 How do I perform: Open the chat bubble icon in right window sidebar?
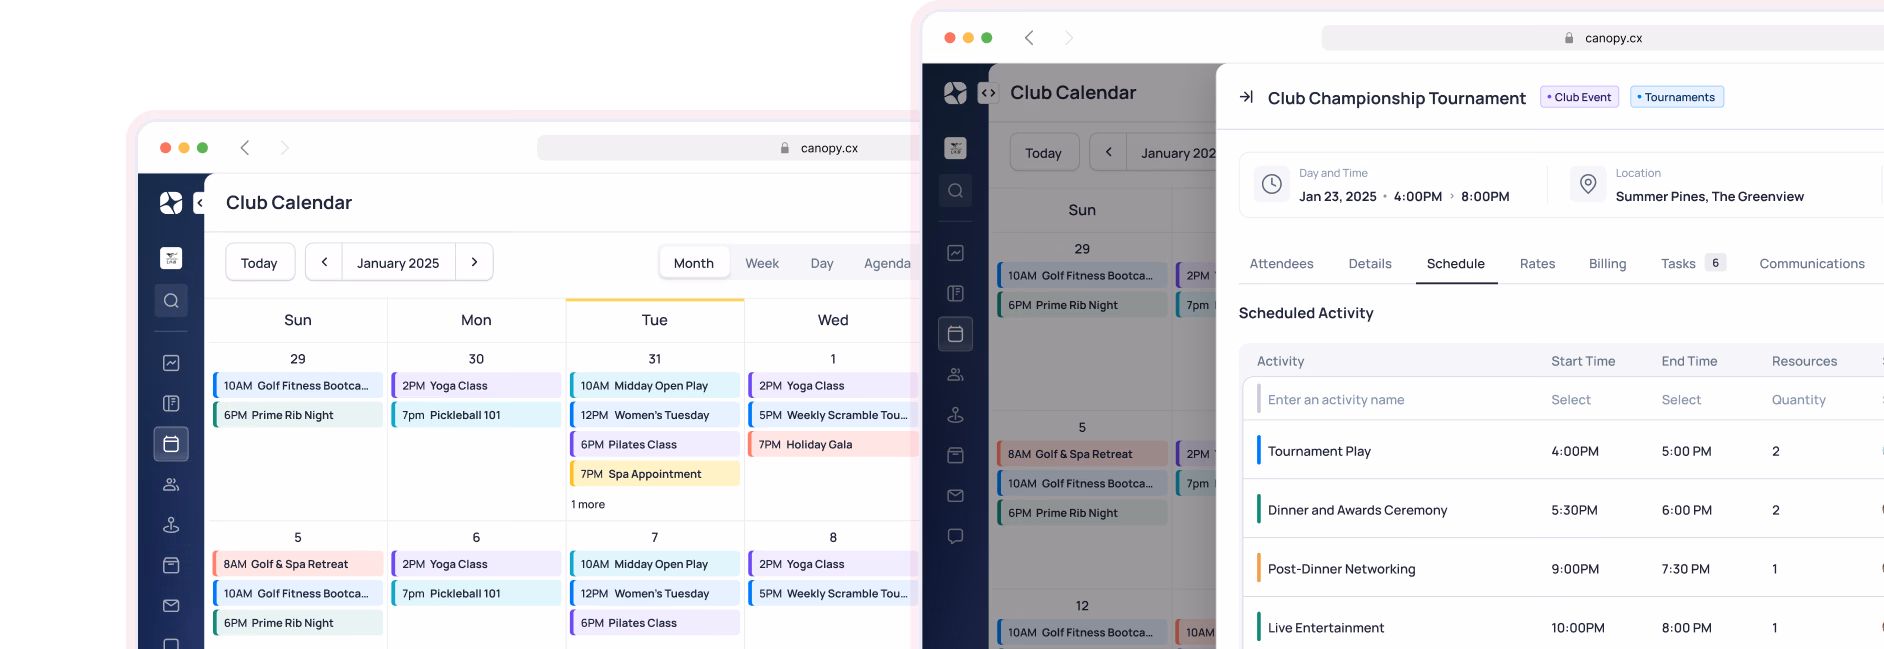[x=955, y=536]
